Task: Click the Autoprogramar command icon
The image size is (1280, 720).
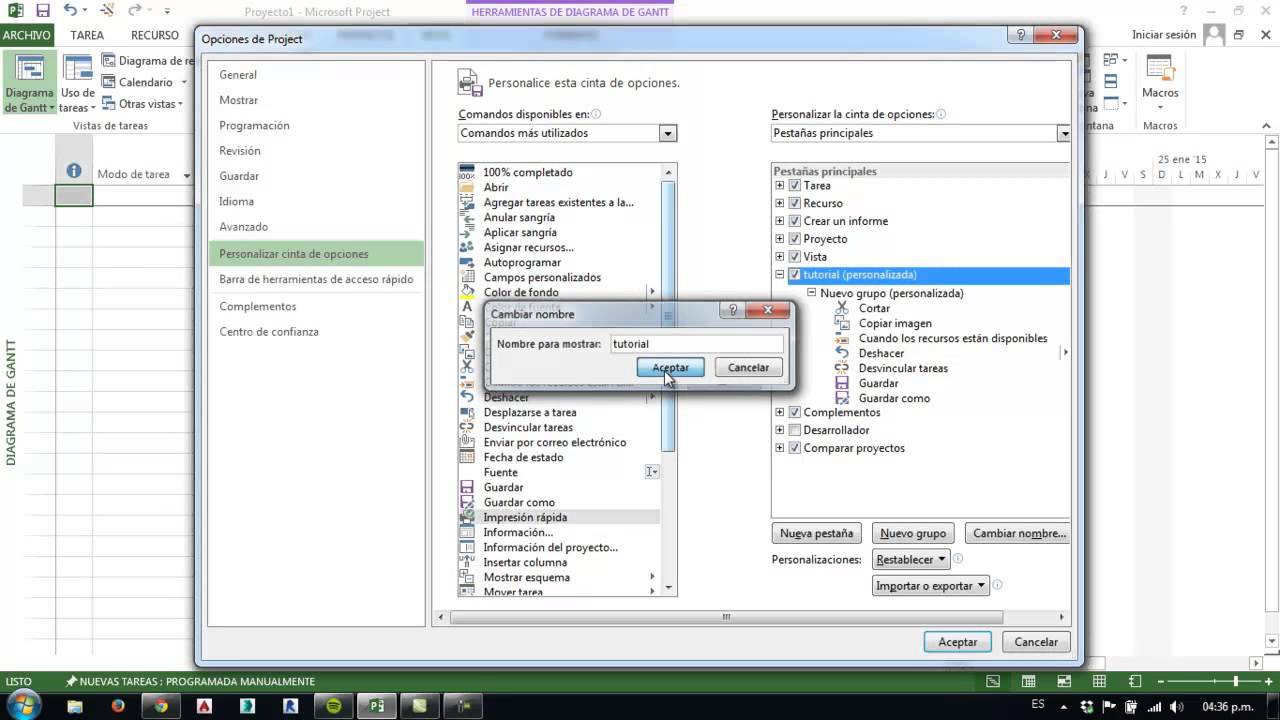Action: pos(467,262)
